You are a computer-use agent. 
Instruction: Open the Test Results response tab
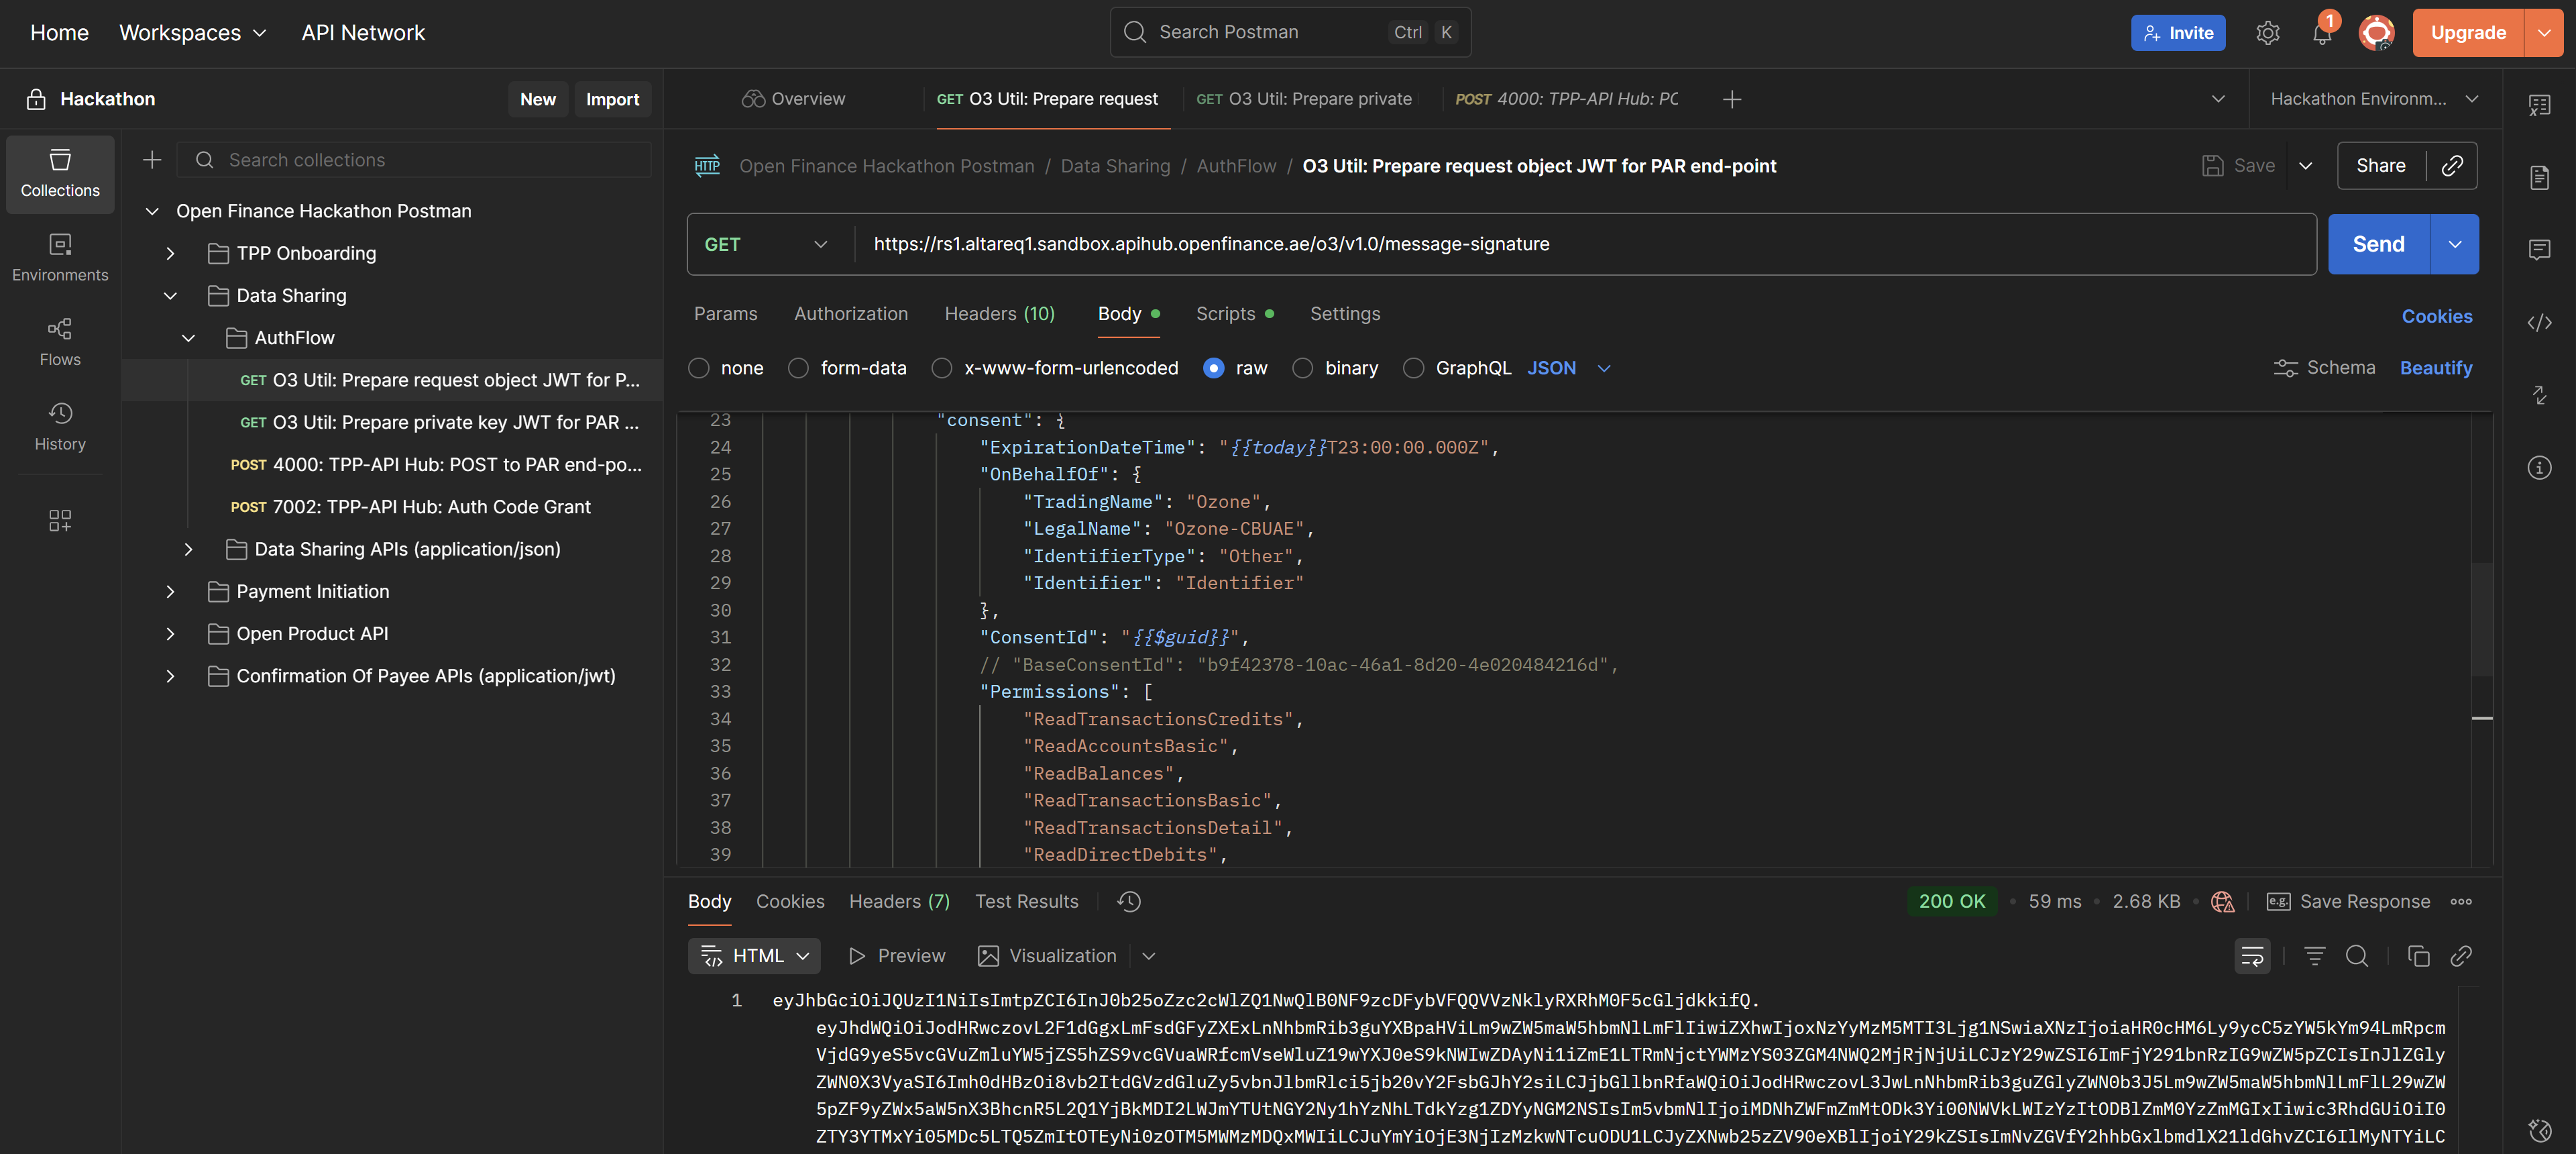pos(1026,901)
